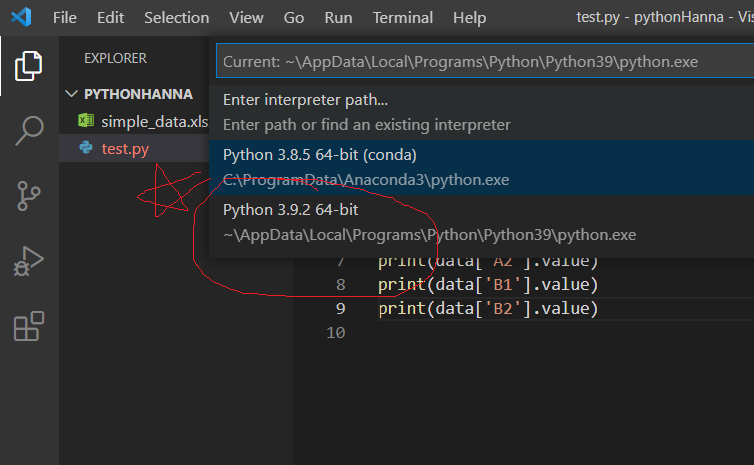Open the Run and Debug view
754x465 pixels.
point(29,261)
